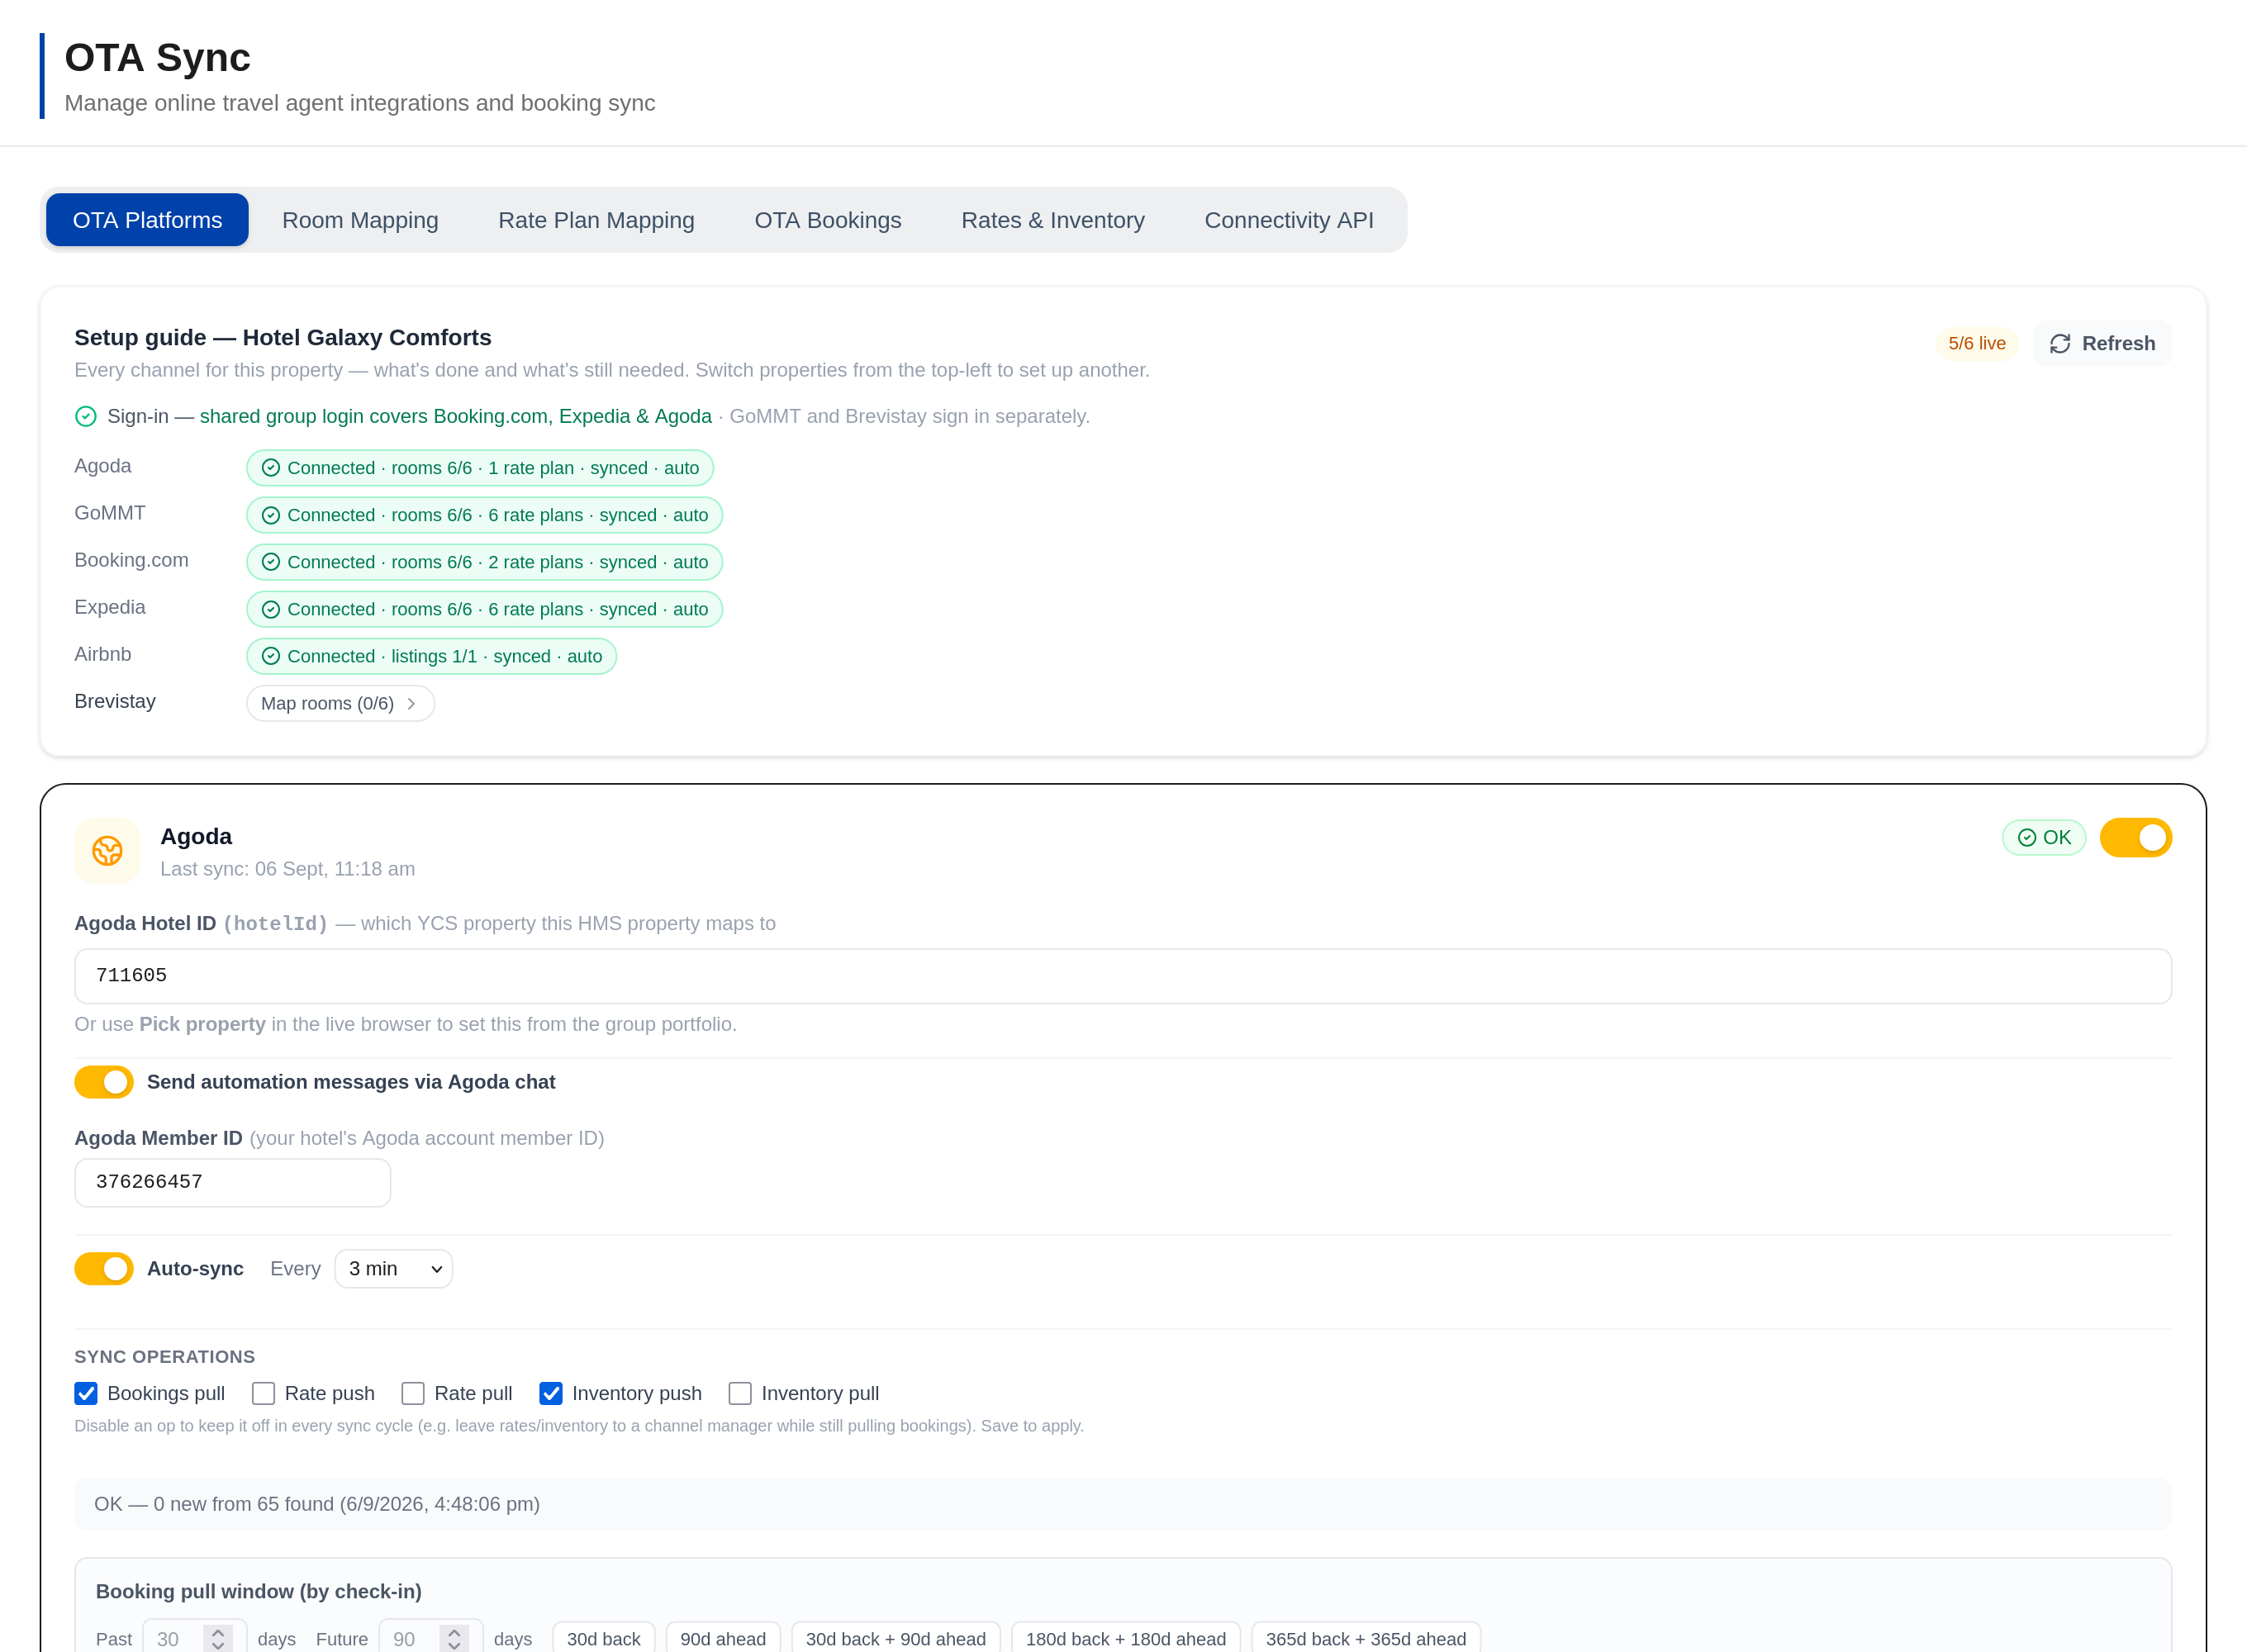Select the Rates & Inventory tab
Screen dimensions: 2247x1652
click(x=1053, y=220)
